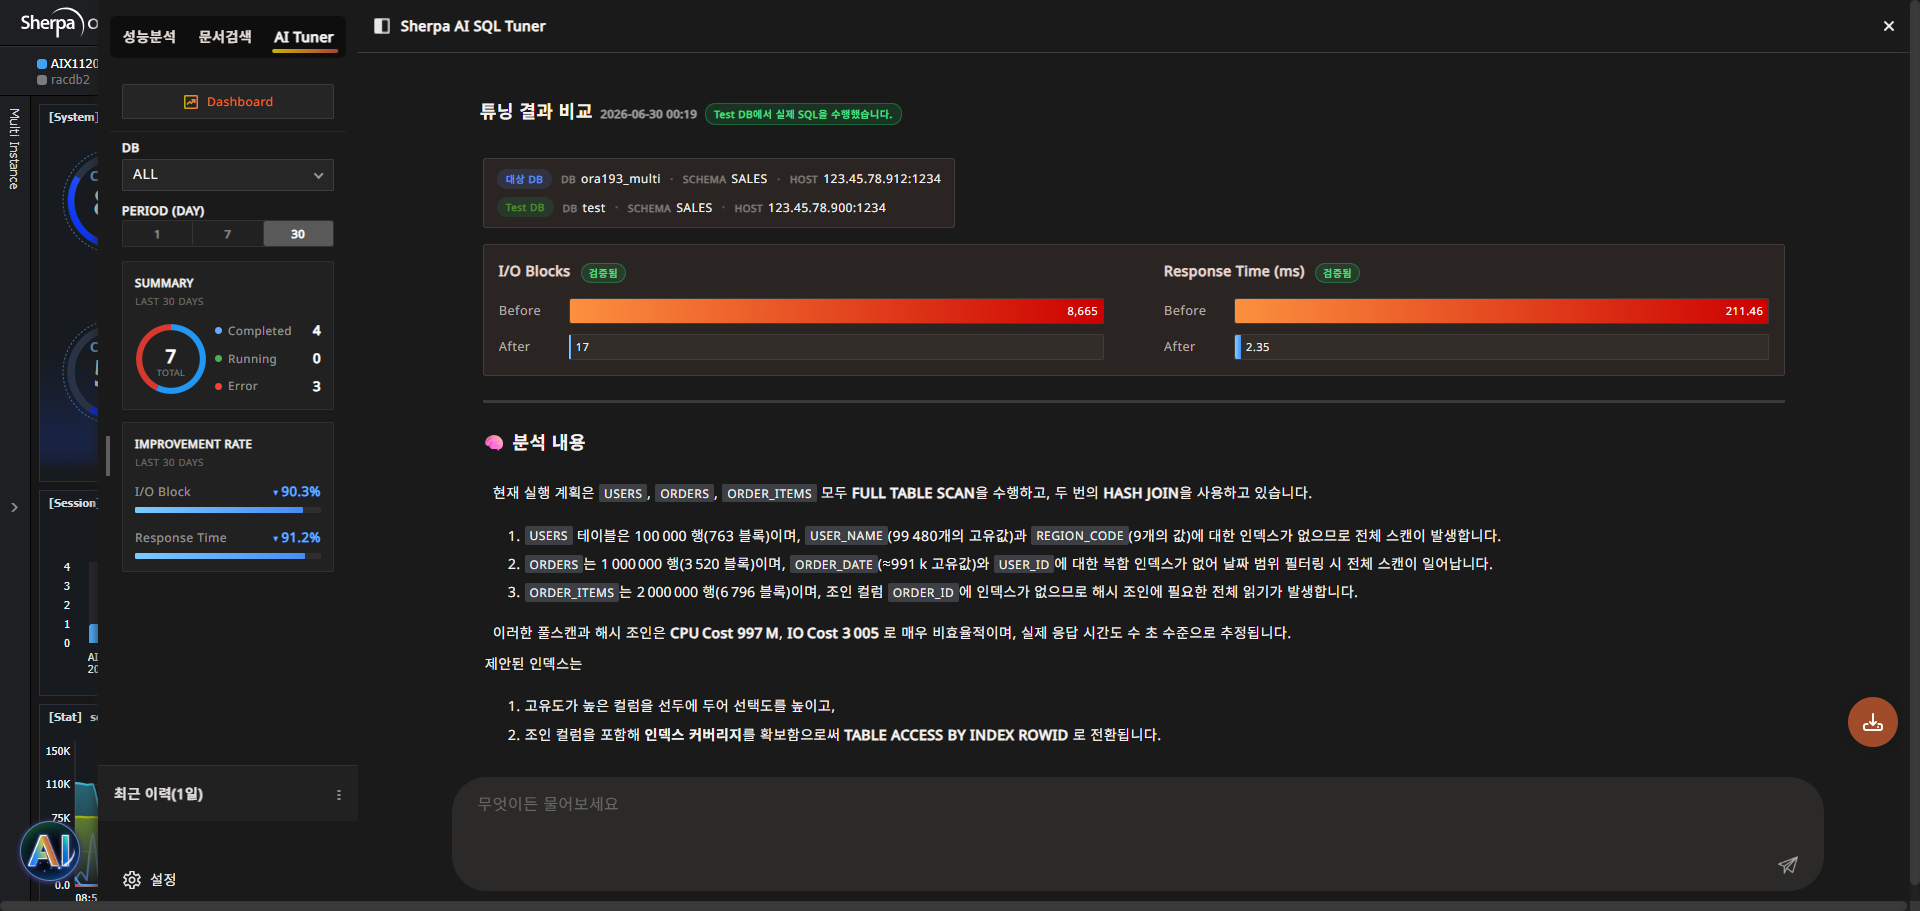Click the AIX1120 instance indicator

(68, 64)
